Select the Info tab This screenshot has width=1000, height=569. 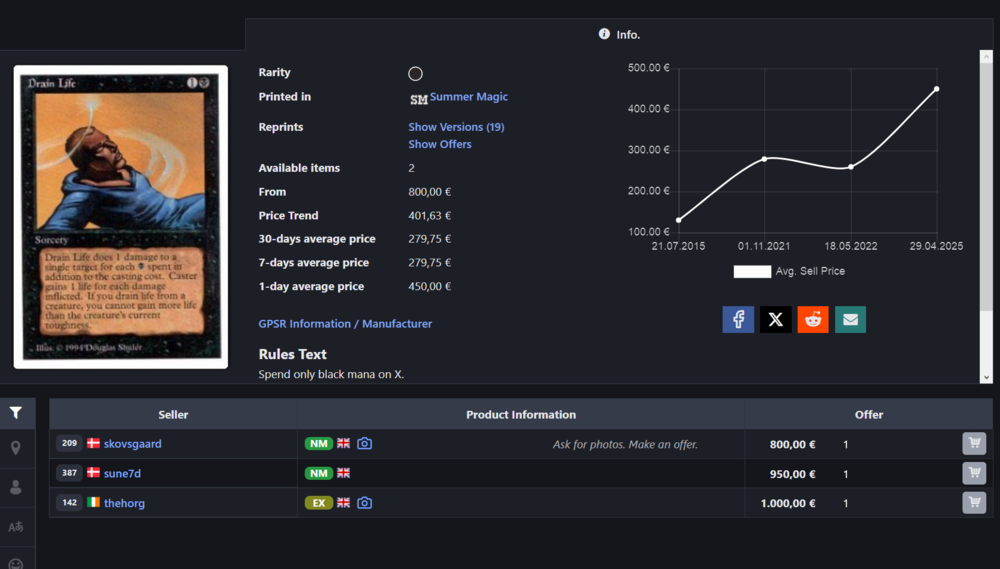[x=619, y=34]
